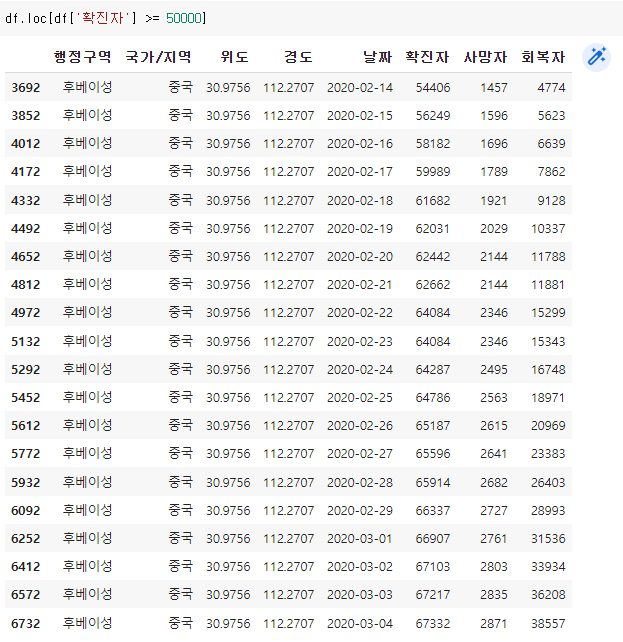Click date cell 2020-02-19

360,228
